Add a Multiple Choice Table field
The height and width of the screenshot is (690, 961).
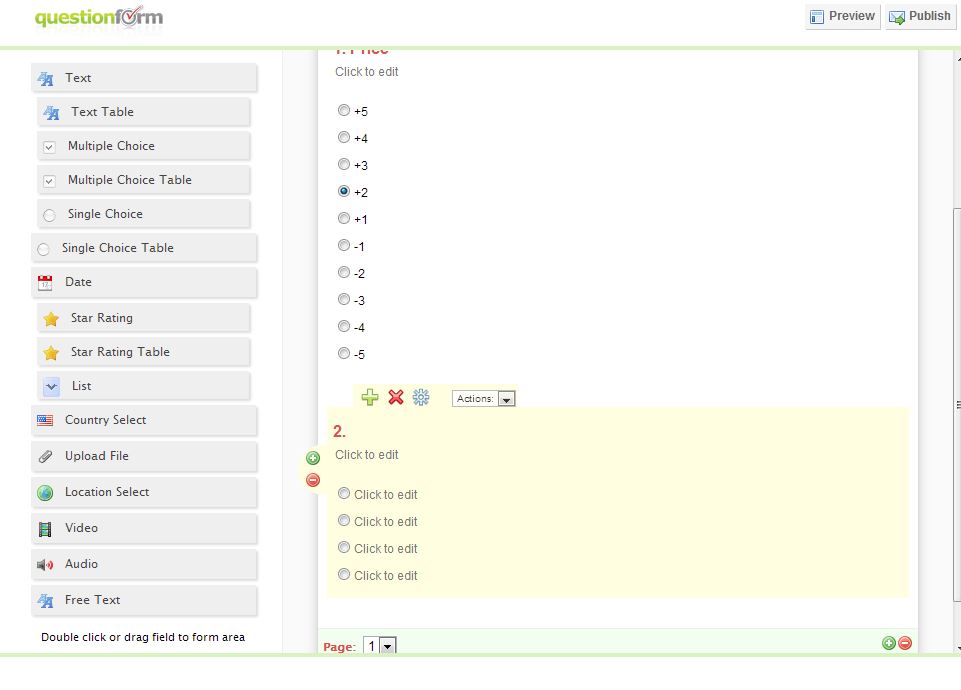(x=144, y=180)
